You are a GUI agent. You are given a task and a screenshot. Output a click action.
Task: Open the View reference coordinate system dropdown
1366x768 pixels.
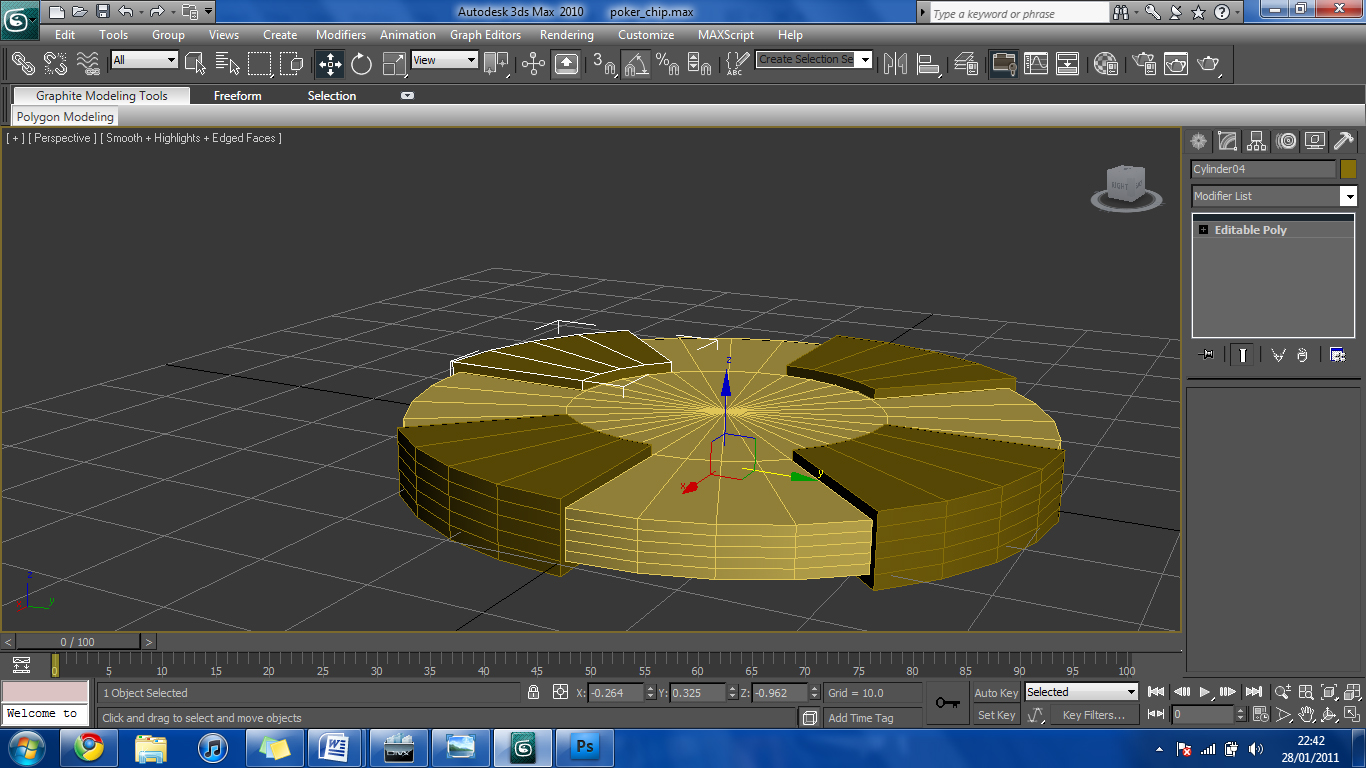[444, 59]
